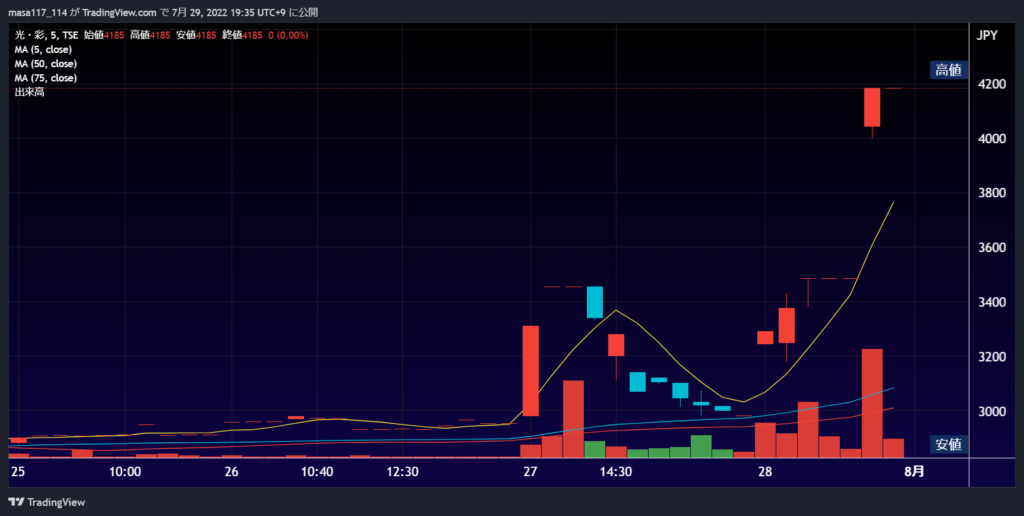The height and width of the screenshot is (516, 1024).
Task: Click the 10:00 time axis label
Action: [125, 472]
